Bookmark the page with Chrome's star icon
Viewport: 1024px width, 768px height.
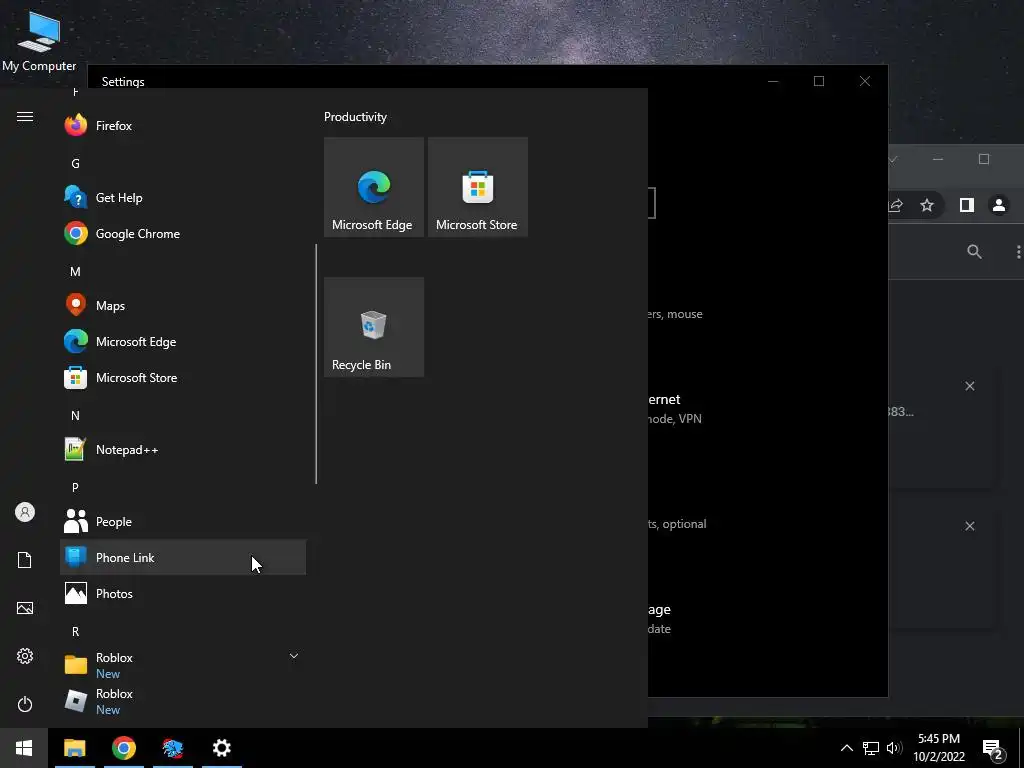[x=927, y=205]
